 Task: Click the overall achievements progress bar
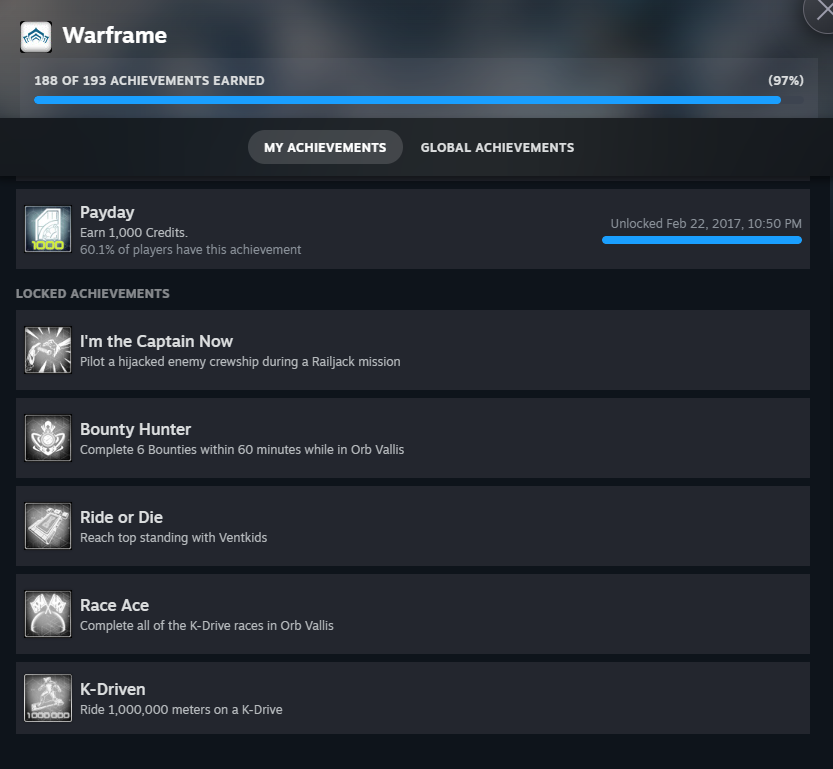[x=419, y=100]
